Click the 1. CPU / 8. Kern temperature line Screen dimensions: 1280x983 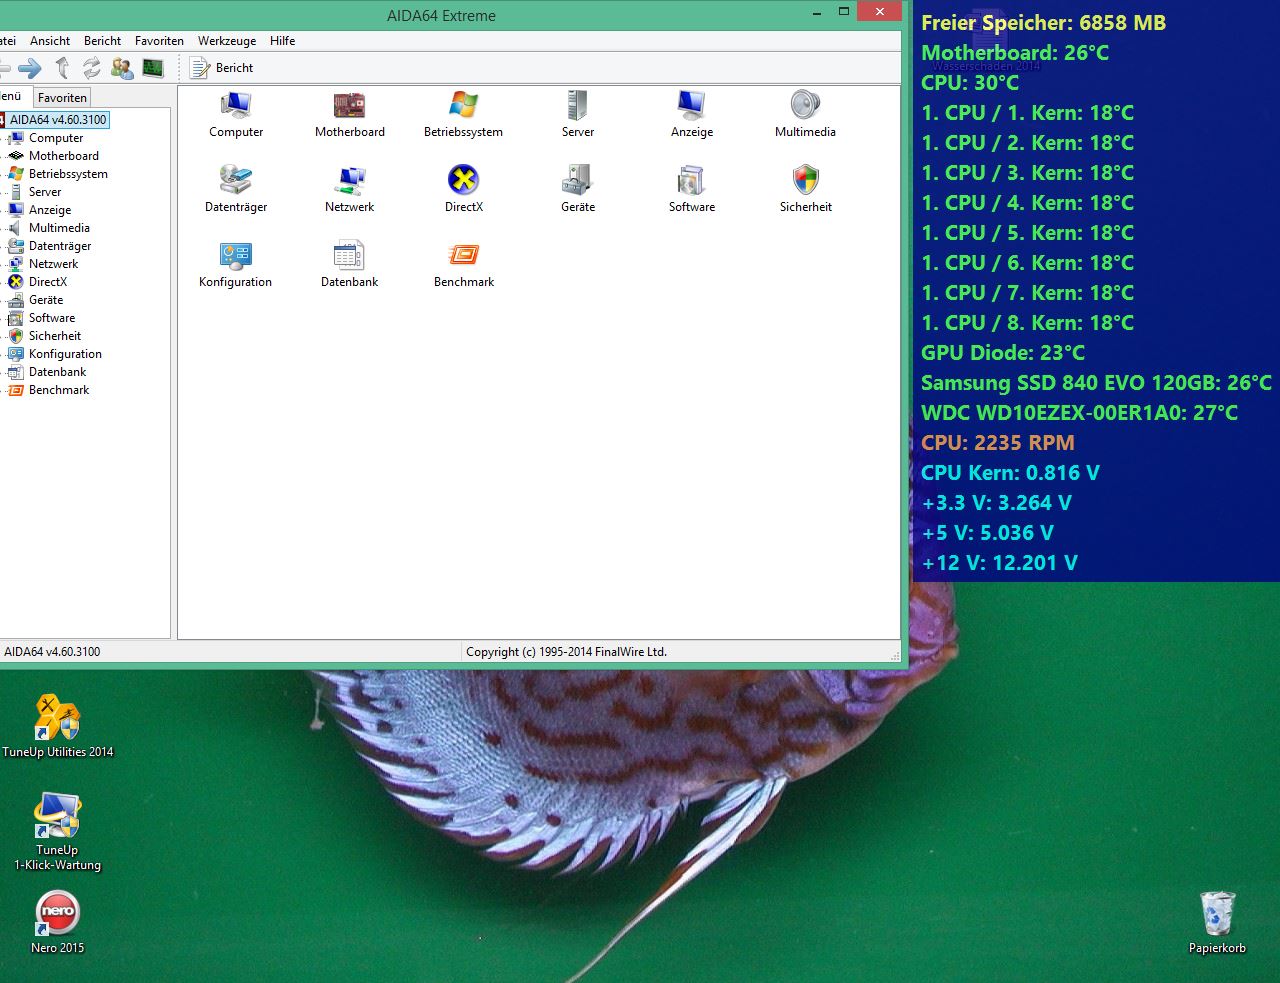[1027, 323]
